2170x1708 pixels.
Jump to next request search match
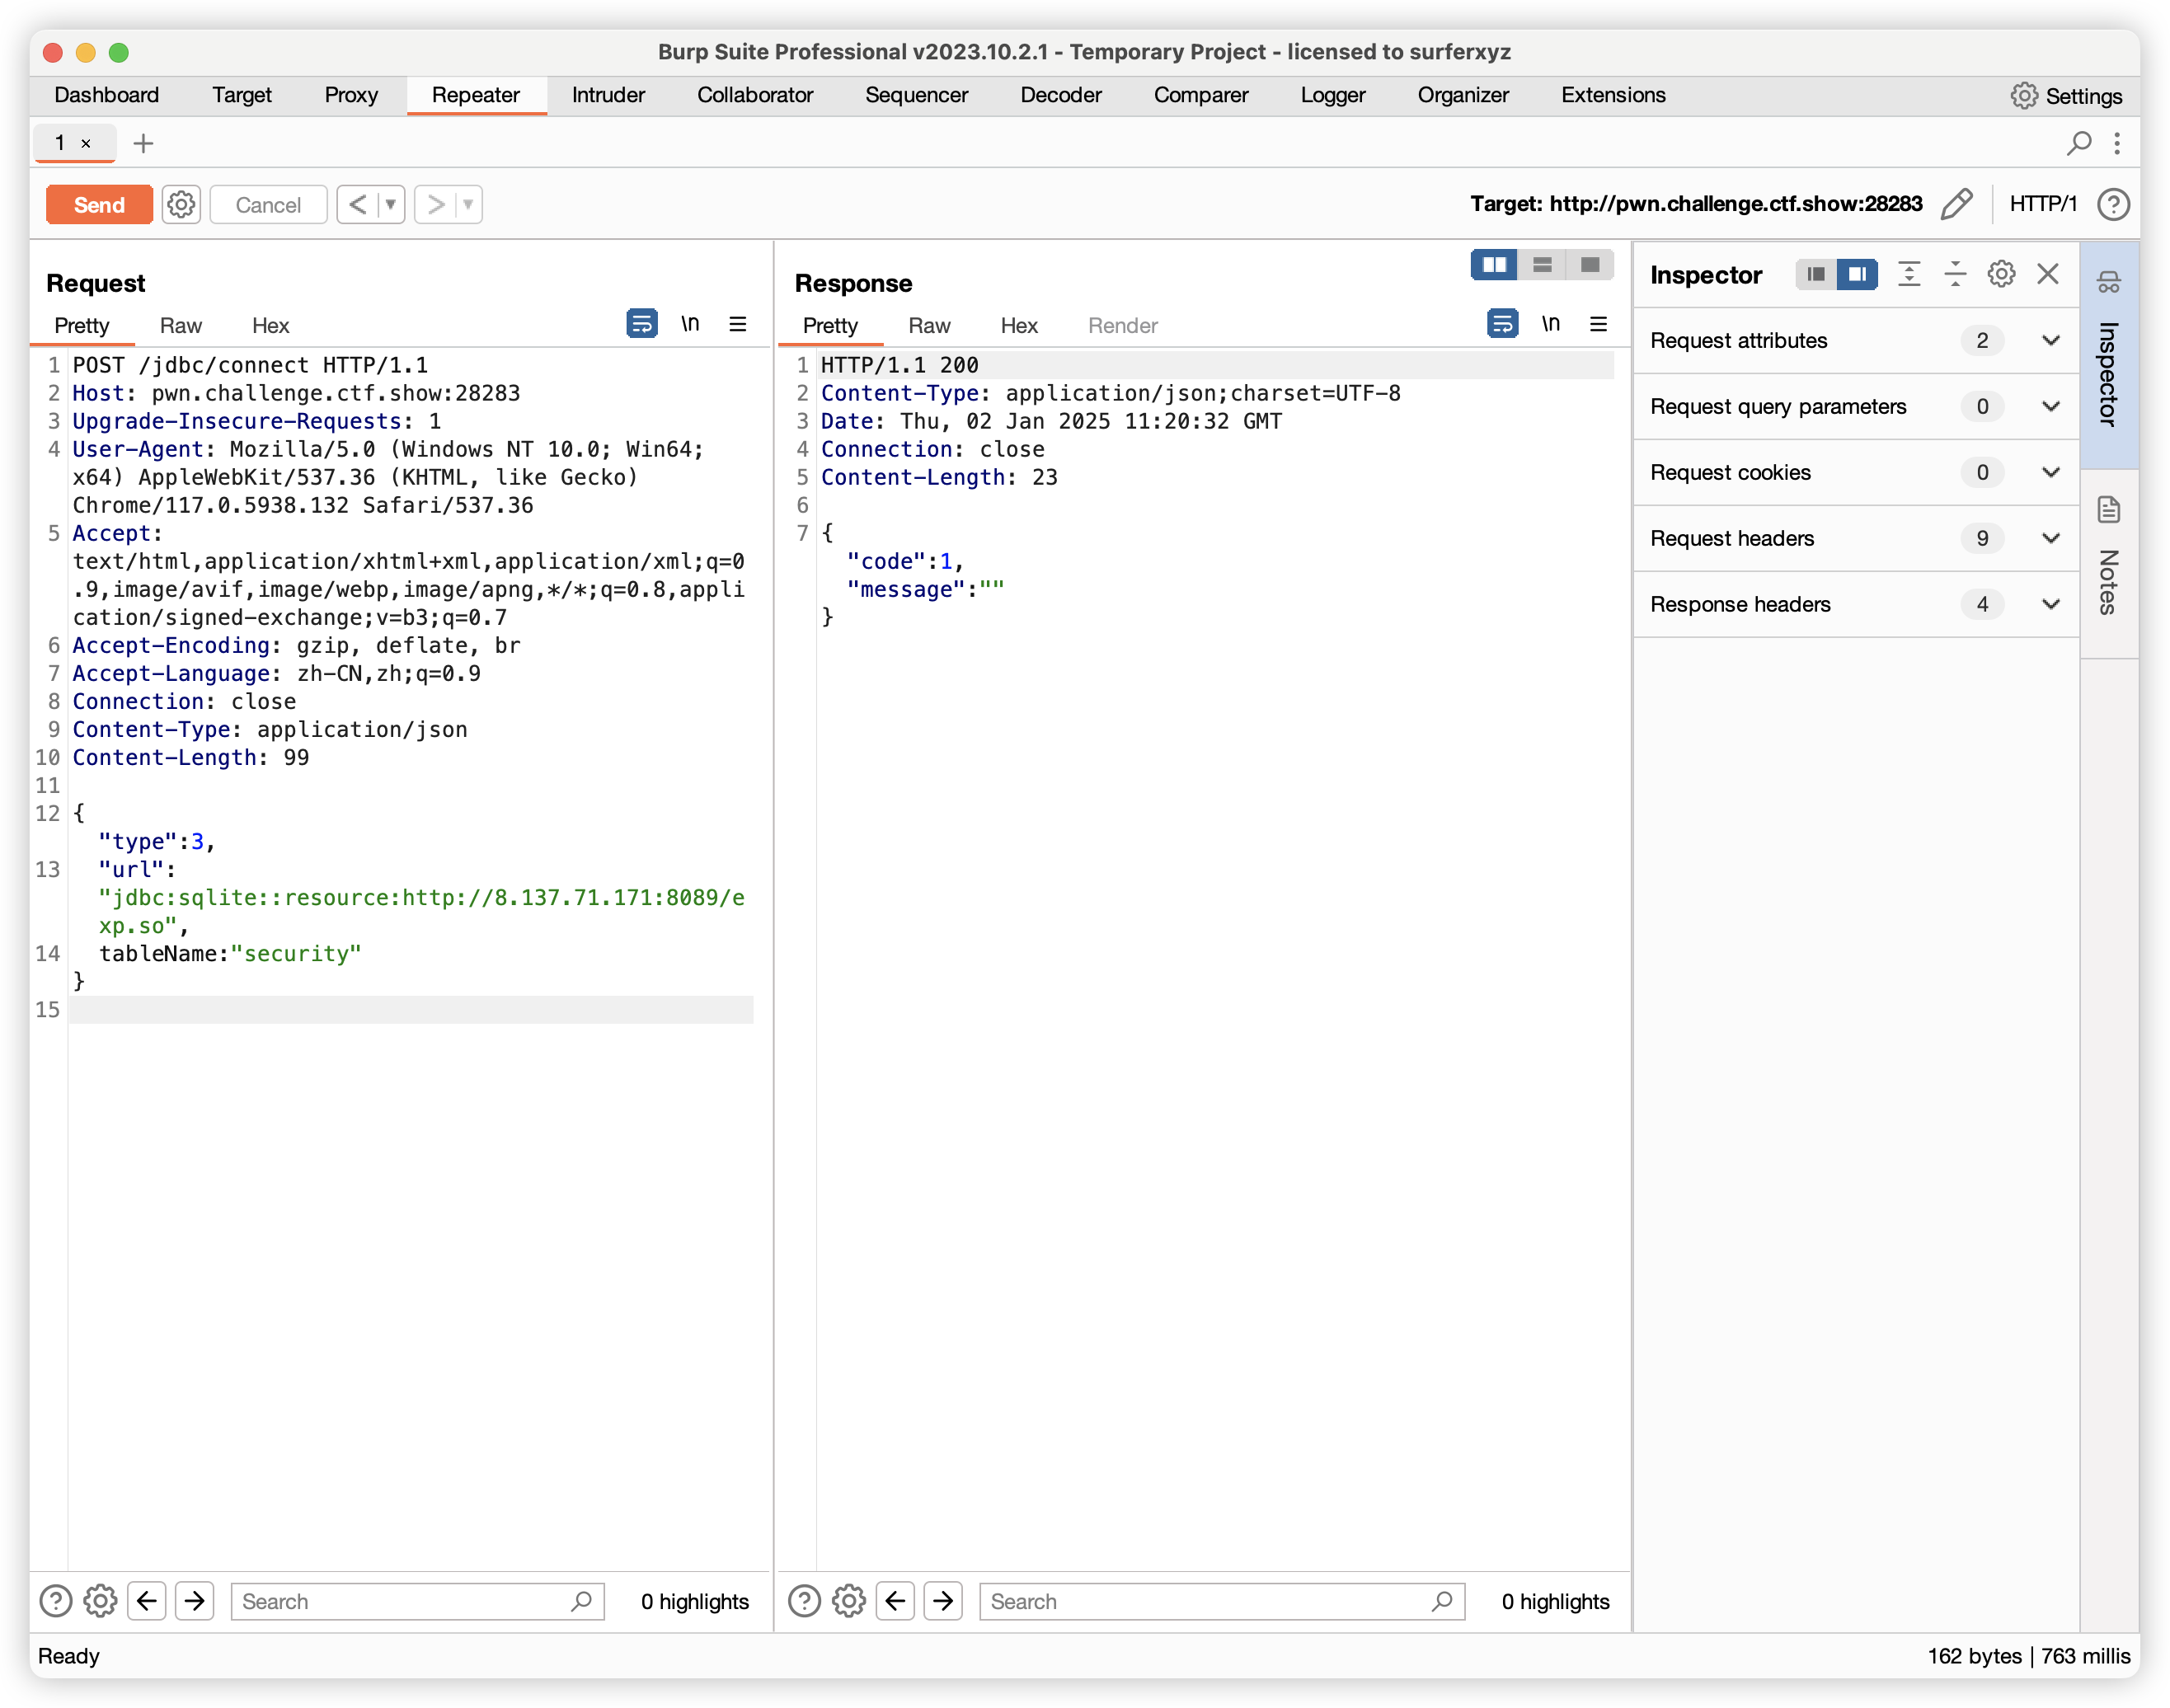pyautogui.click(x=195, y=1601)
